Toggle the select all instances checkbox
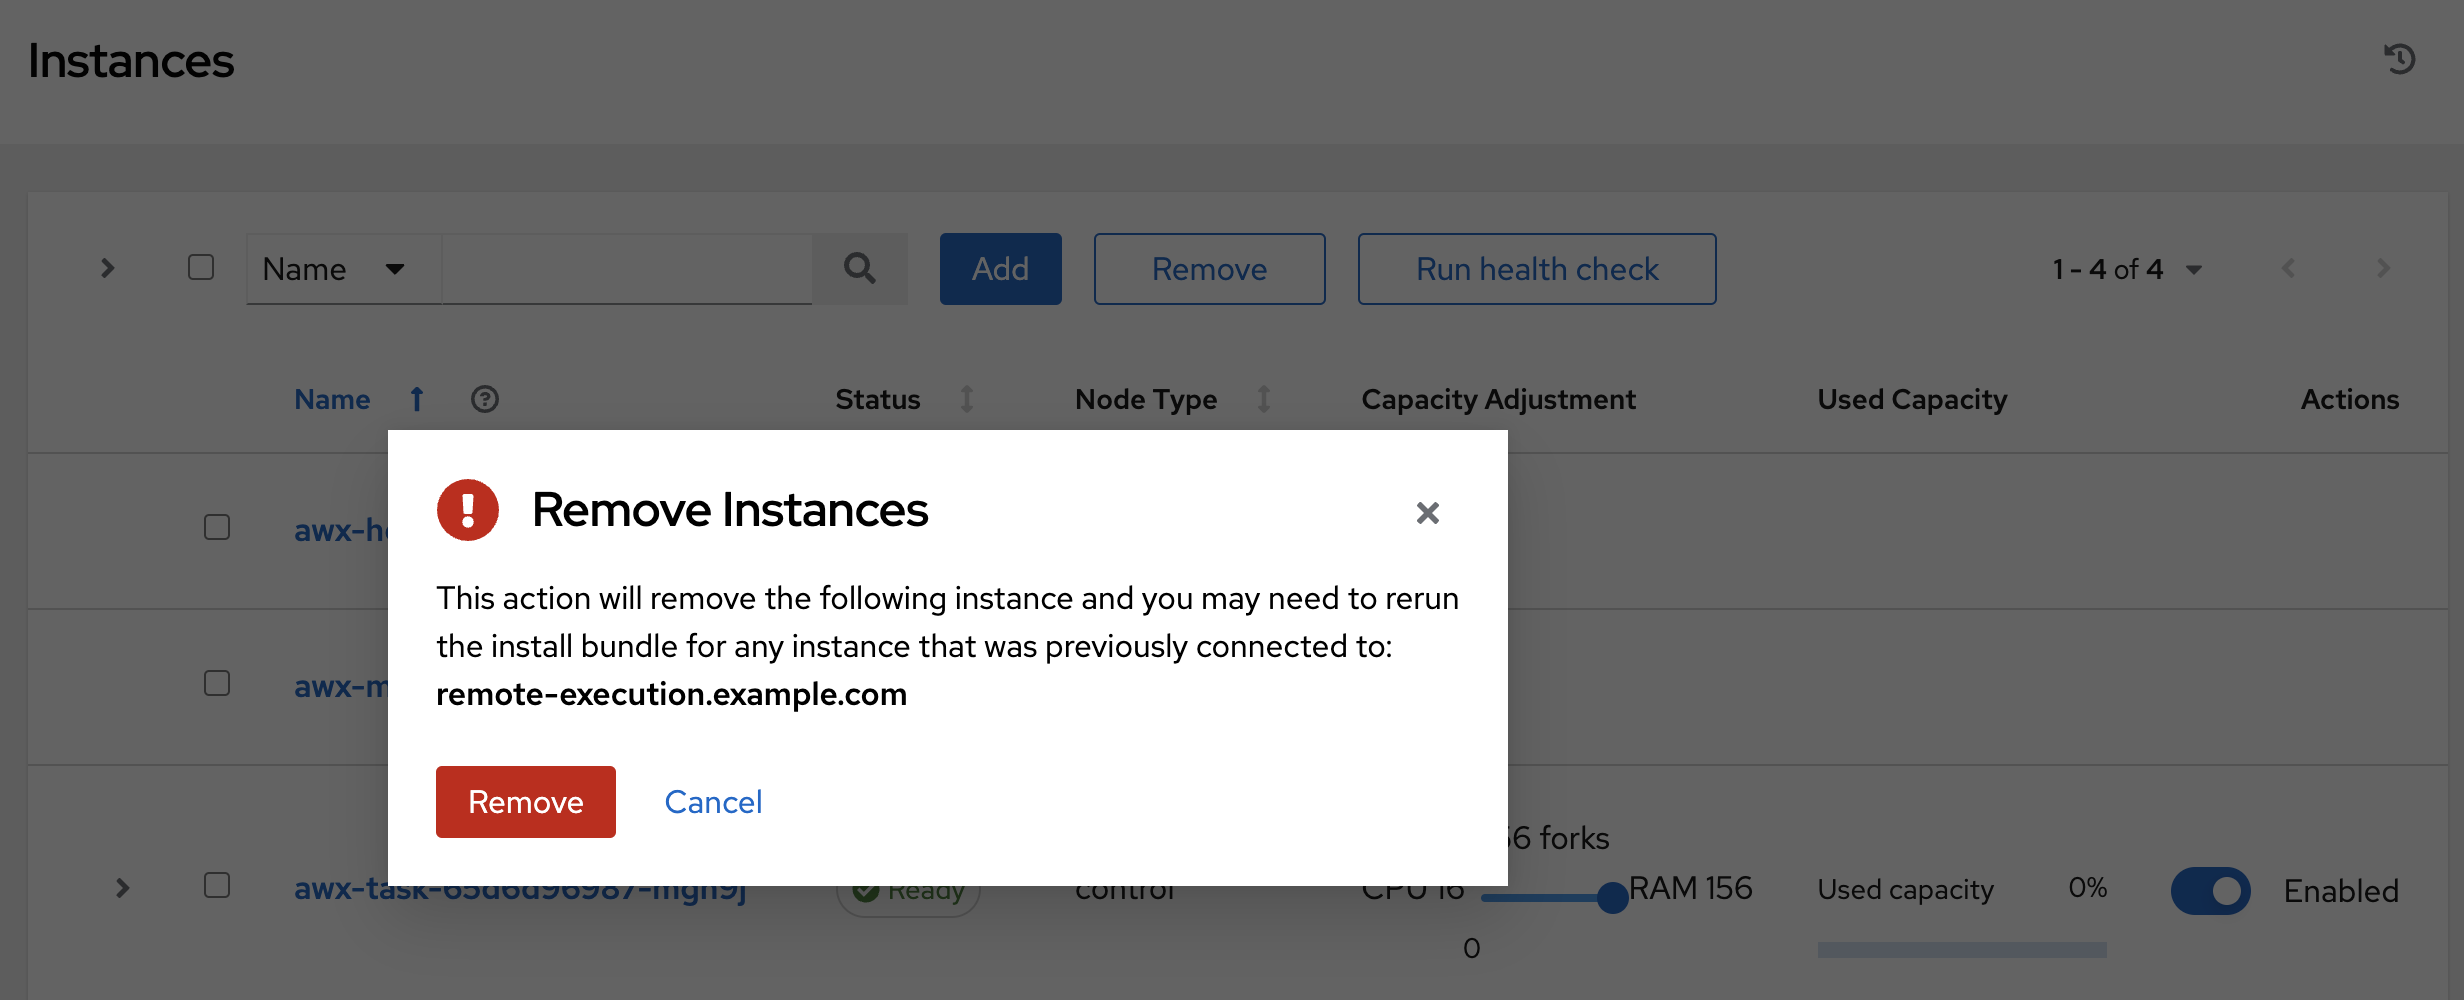 (x=201, y=268)
